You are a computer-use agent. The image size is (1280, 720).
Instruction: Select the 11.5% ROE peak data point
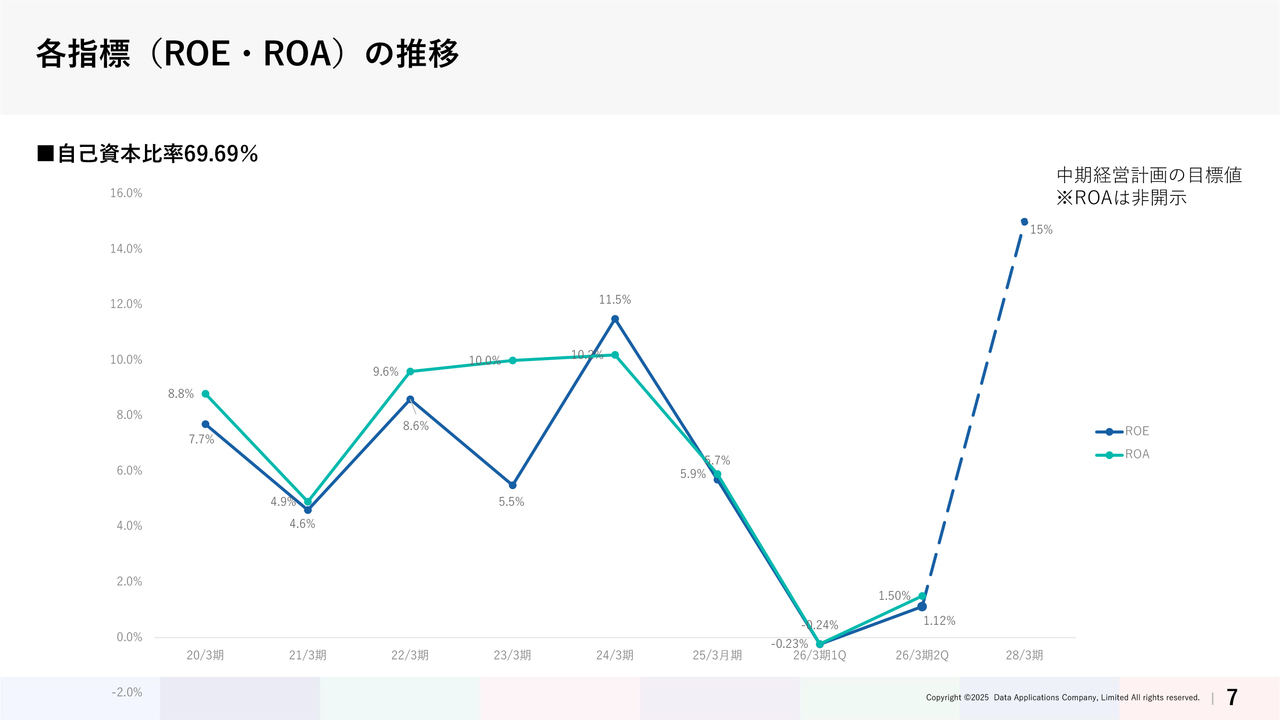coord(615,319)
